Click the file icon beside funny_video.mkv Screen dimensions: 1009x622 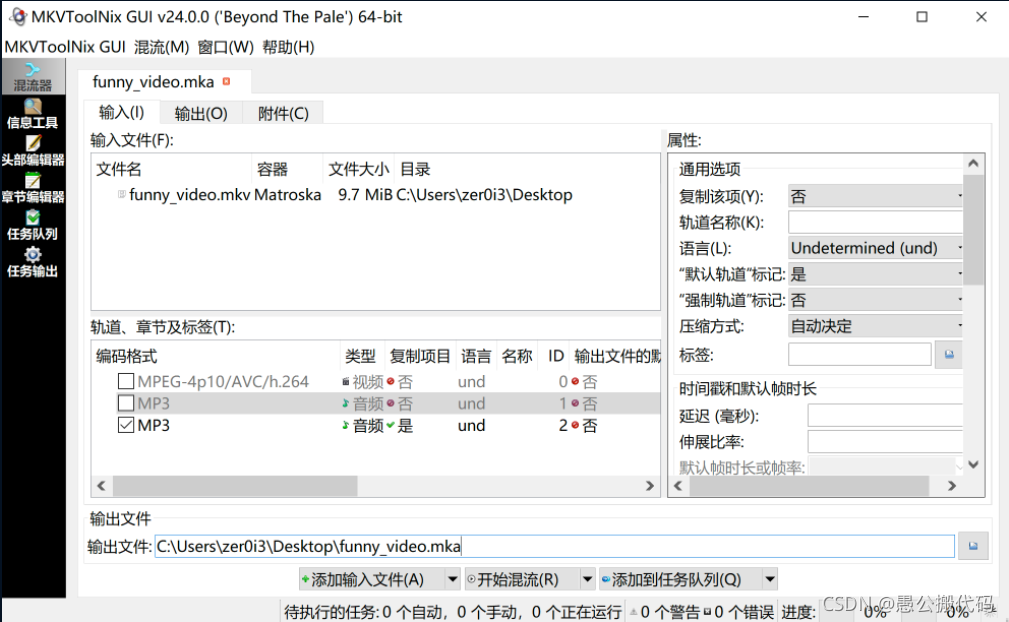click(121, 194)
